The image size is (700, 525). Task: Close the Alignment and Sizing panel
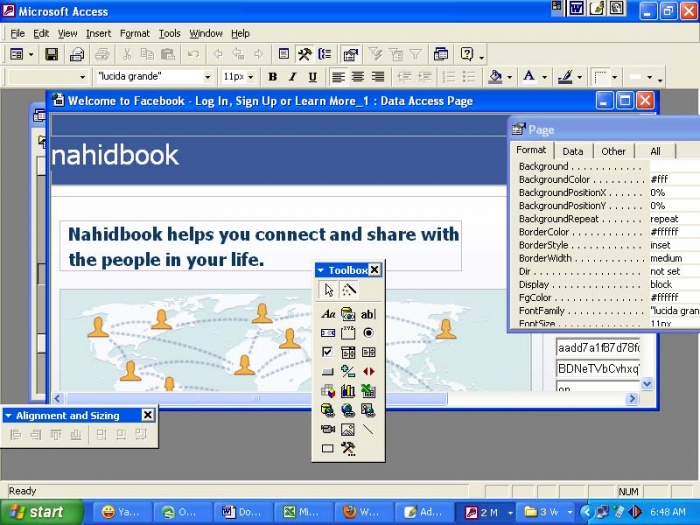click(x=148, y=415)
